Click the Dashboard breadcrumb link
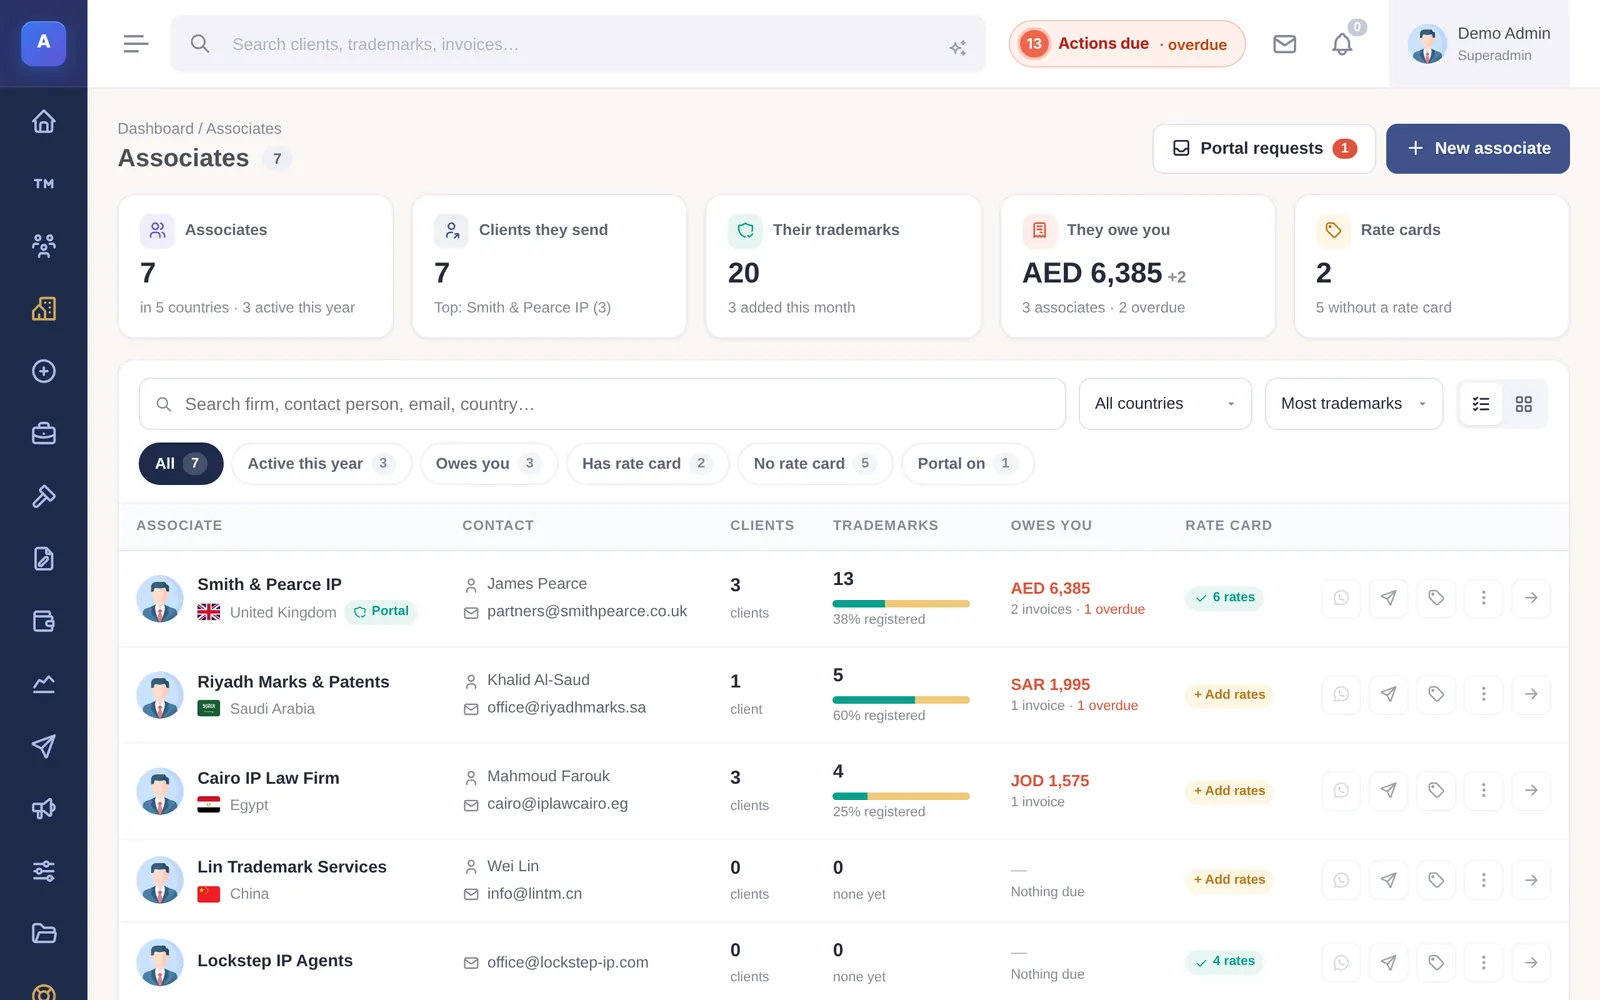Viewport: 1600px width, 1000px height. point(155,129)
